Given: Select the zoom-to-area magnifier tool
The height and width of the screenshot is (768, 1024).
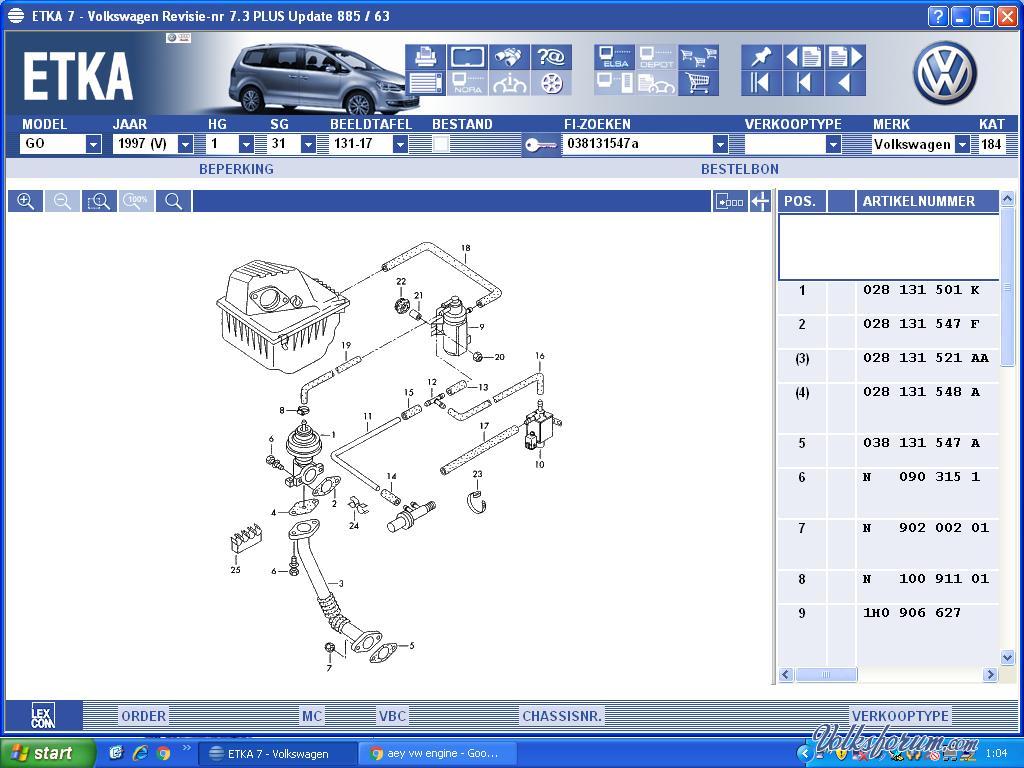Looking at the screenshot, I should pos(99,201).
